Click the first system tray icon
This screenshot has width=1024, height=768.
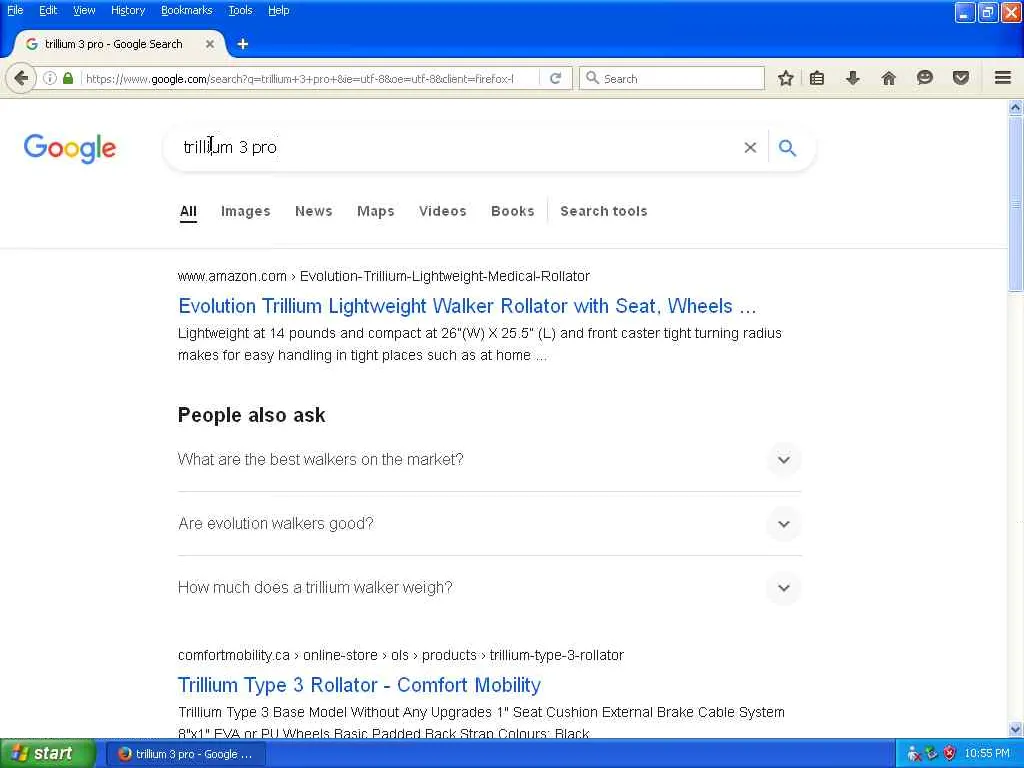click(914, 754)
